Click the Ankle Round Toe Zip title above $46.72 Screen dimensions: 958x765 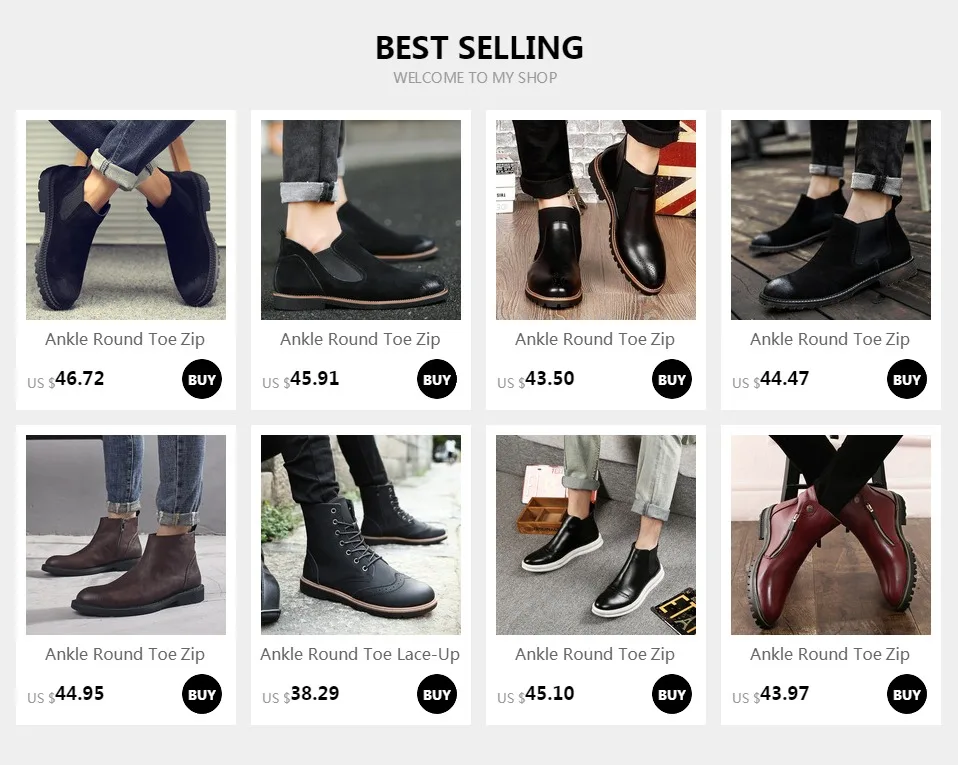click(x=125, y=339)
